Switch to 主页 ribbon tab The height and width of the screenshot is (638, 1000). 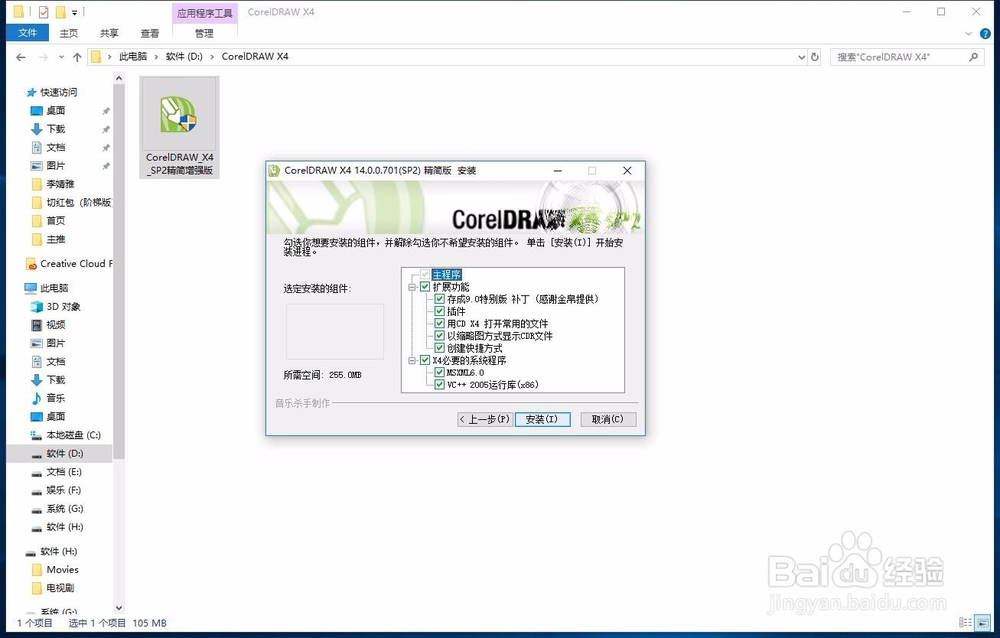tap(68, 33)
